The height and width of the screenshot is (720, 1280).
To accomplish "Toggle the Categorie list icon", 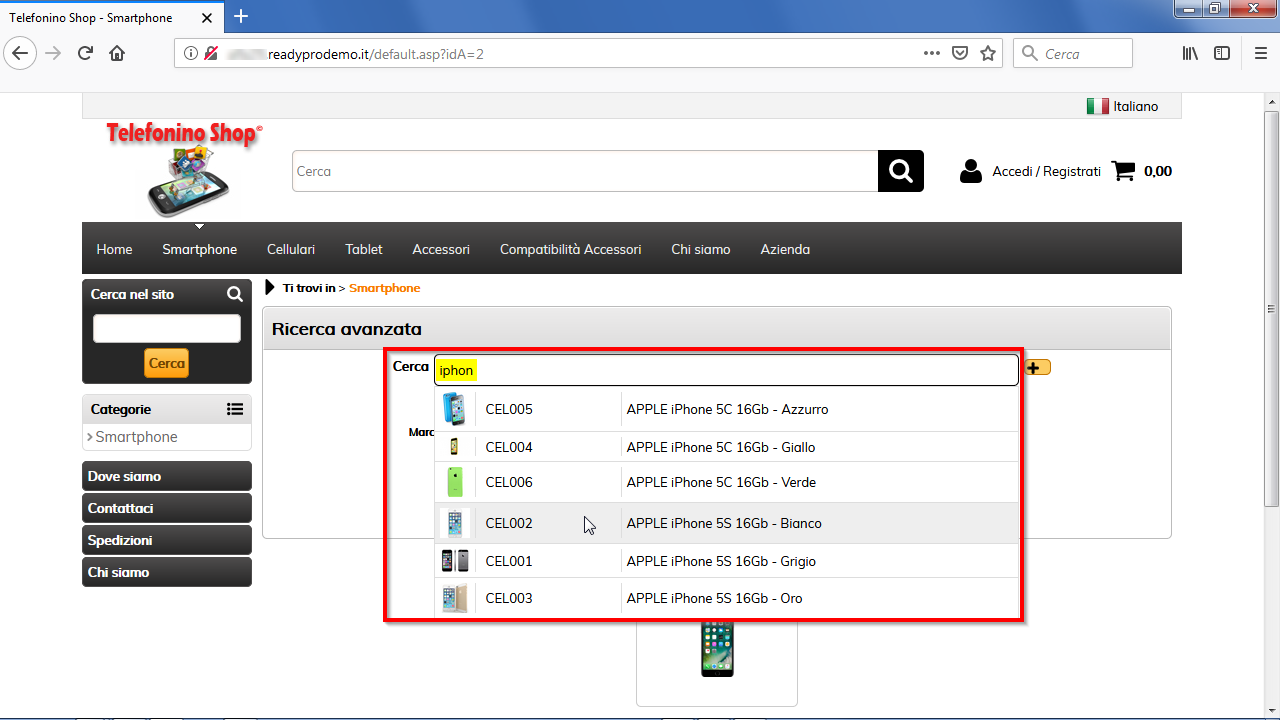I will pyautogui.click(x=235, y=409).
